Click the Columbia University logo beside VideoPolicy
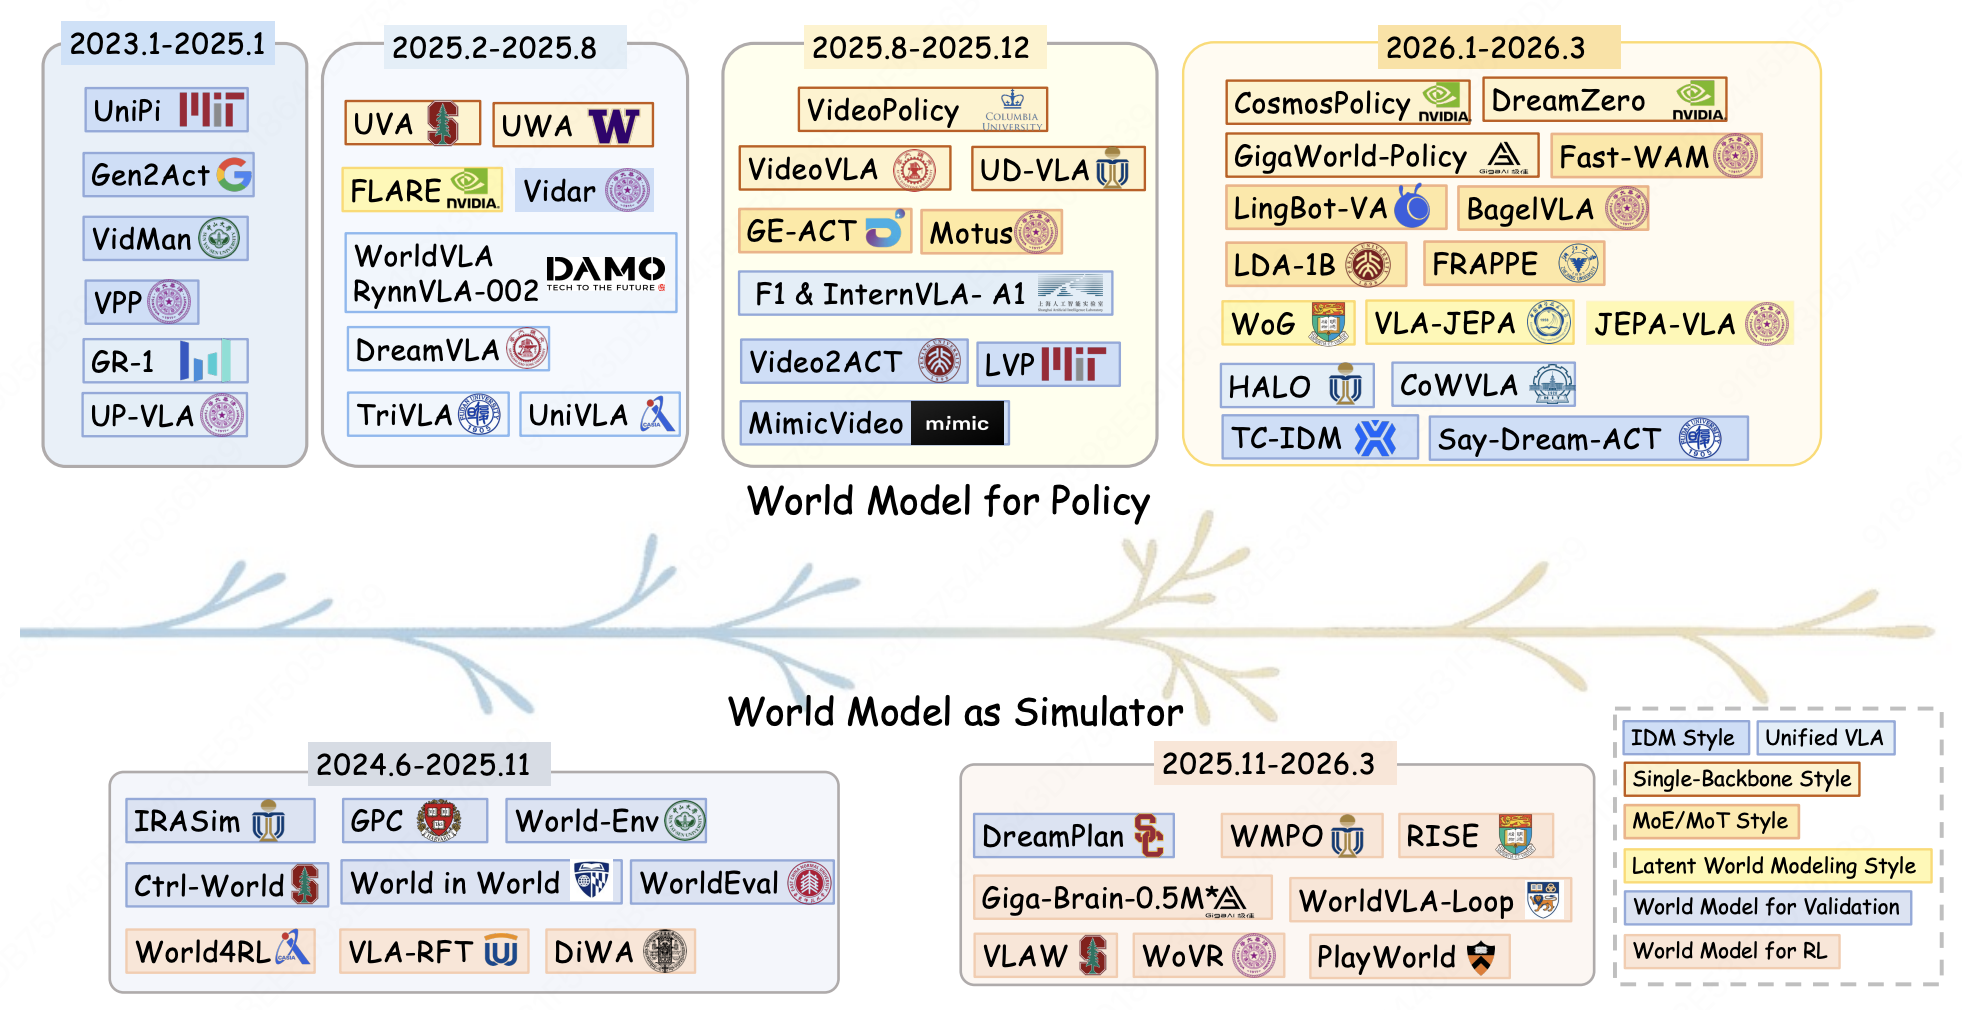Screen dimensions: 1962x1010 click(x=1012, y=110)
